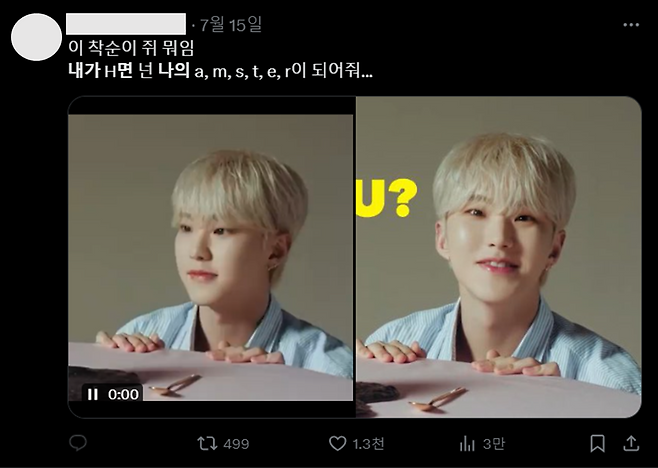Select the 0:00 video timestamp
Image resolution: width=658 pixels, height=468 pixels.
[x=123, y=395]
